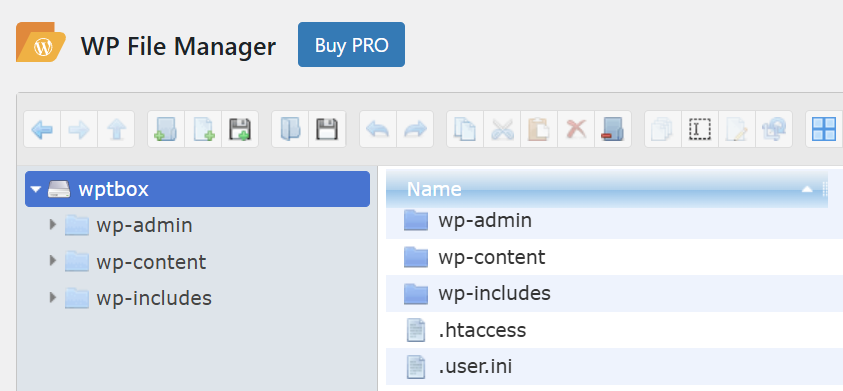Delete the selection with red X icon
843x391 pixels.
pyautogui.click(x=576, y=129)
